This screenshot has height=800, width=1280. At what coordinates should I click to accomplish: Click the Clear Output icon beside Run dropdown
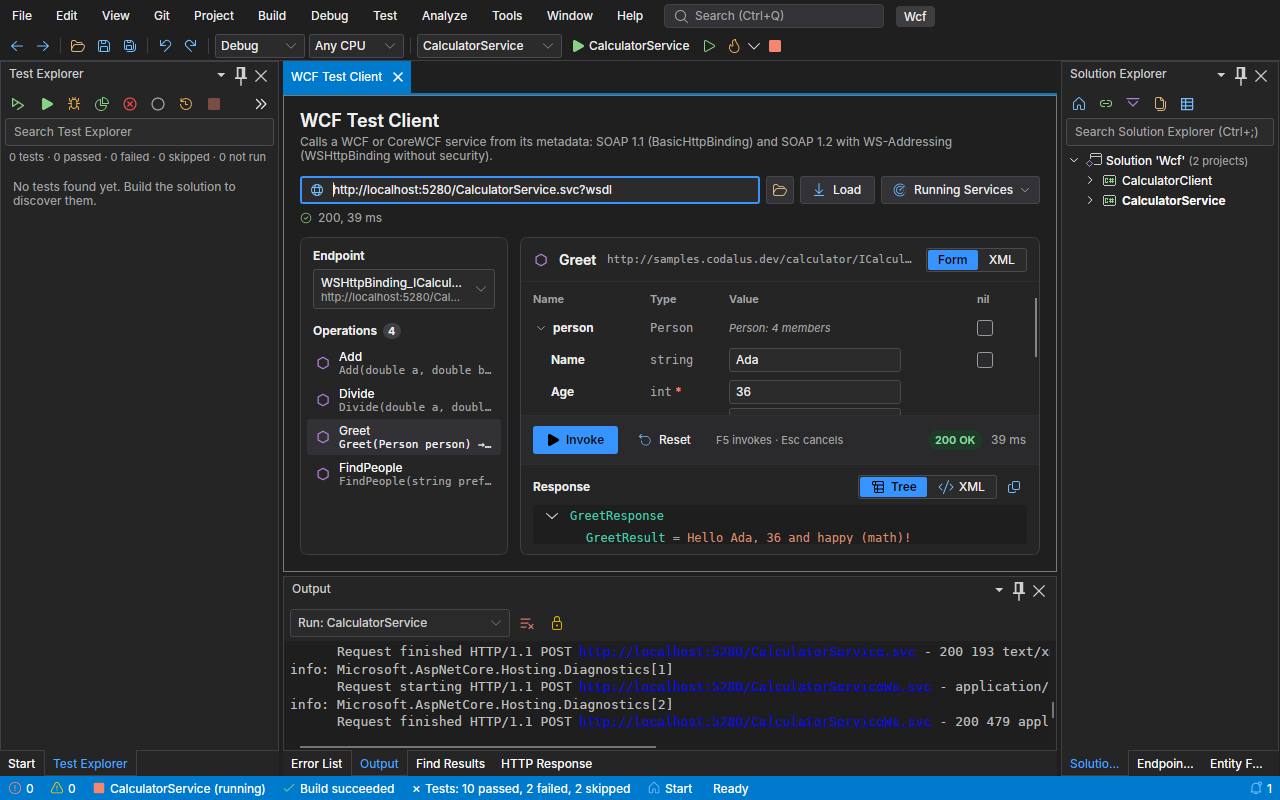[x=527, y=623]
